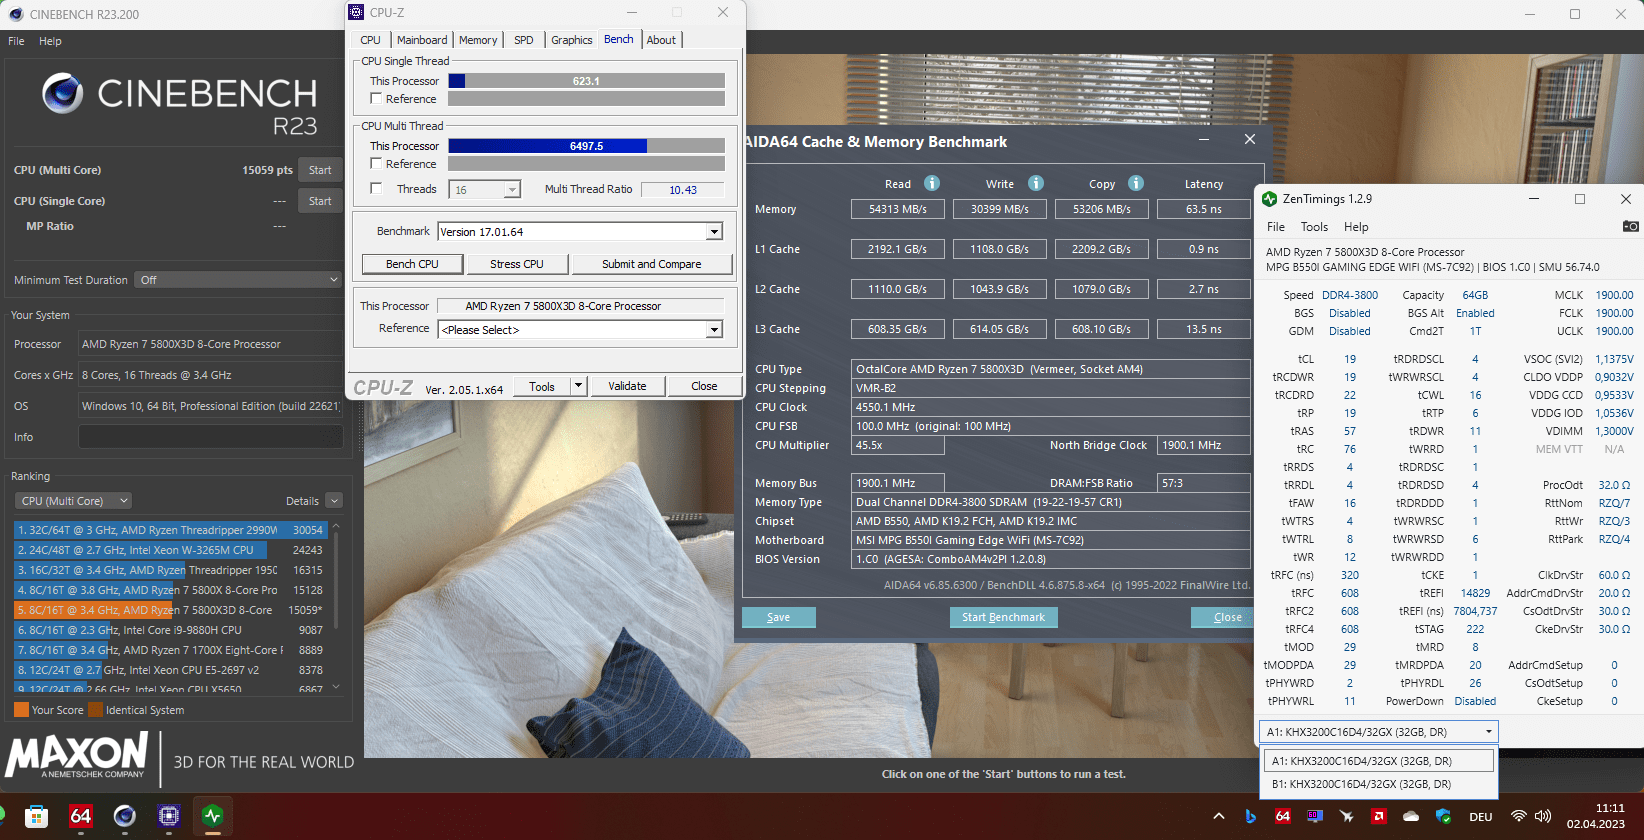
Task: Click Cinebench Info input field
Action: click(211, 437)
